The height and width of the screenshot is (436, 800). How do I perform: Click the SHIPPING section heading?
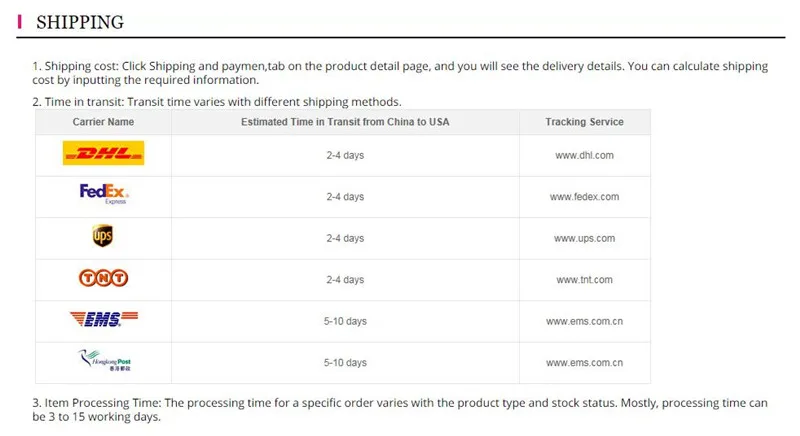coord(80,22)
